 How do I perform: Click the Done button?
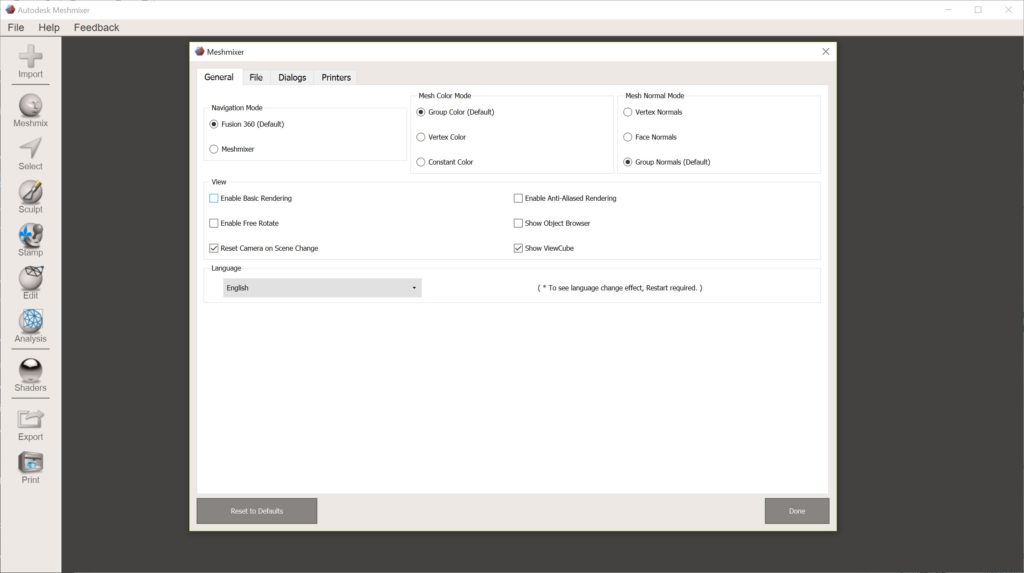coord(797,511)
